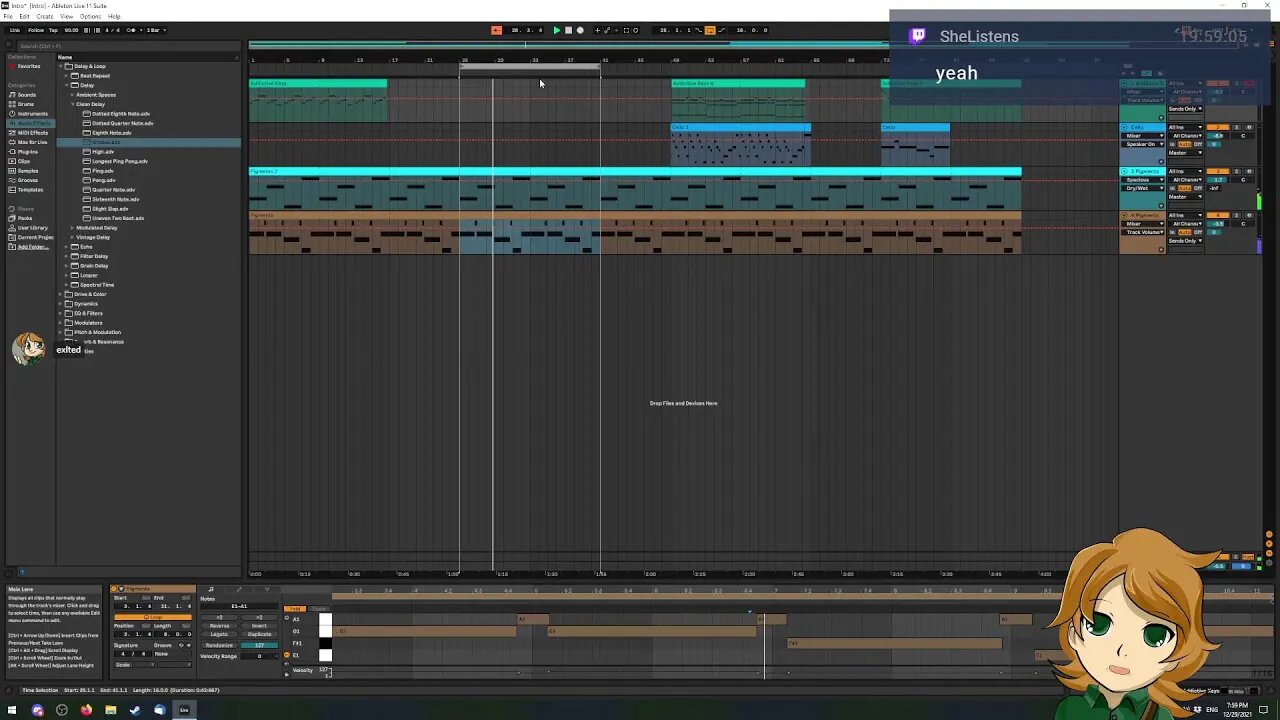
Task: Click the Windows Start button
Action: click(x=12, y=710)
